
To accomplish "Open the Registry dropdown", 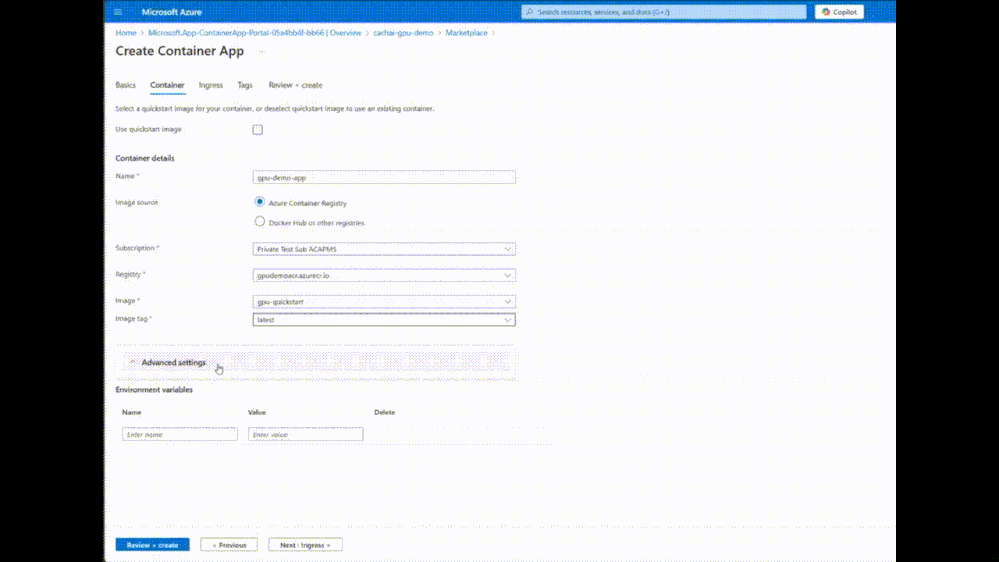I will [x=384, y=275].
